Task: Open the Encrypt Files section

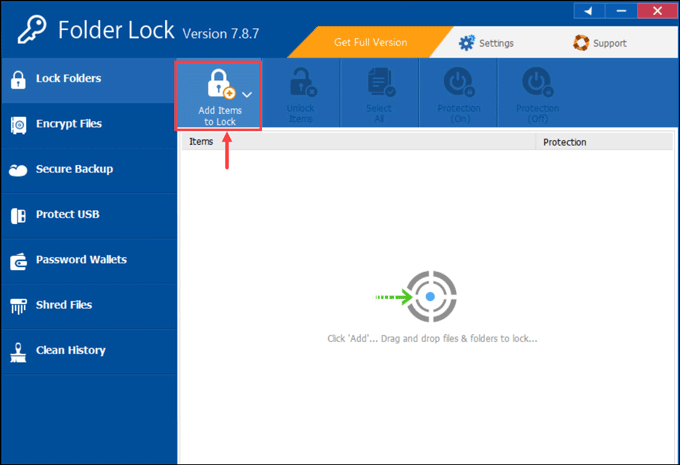Action: tap(88, 125)
